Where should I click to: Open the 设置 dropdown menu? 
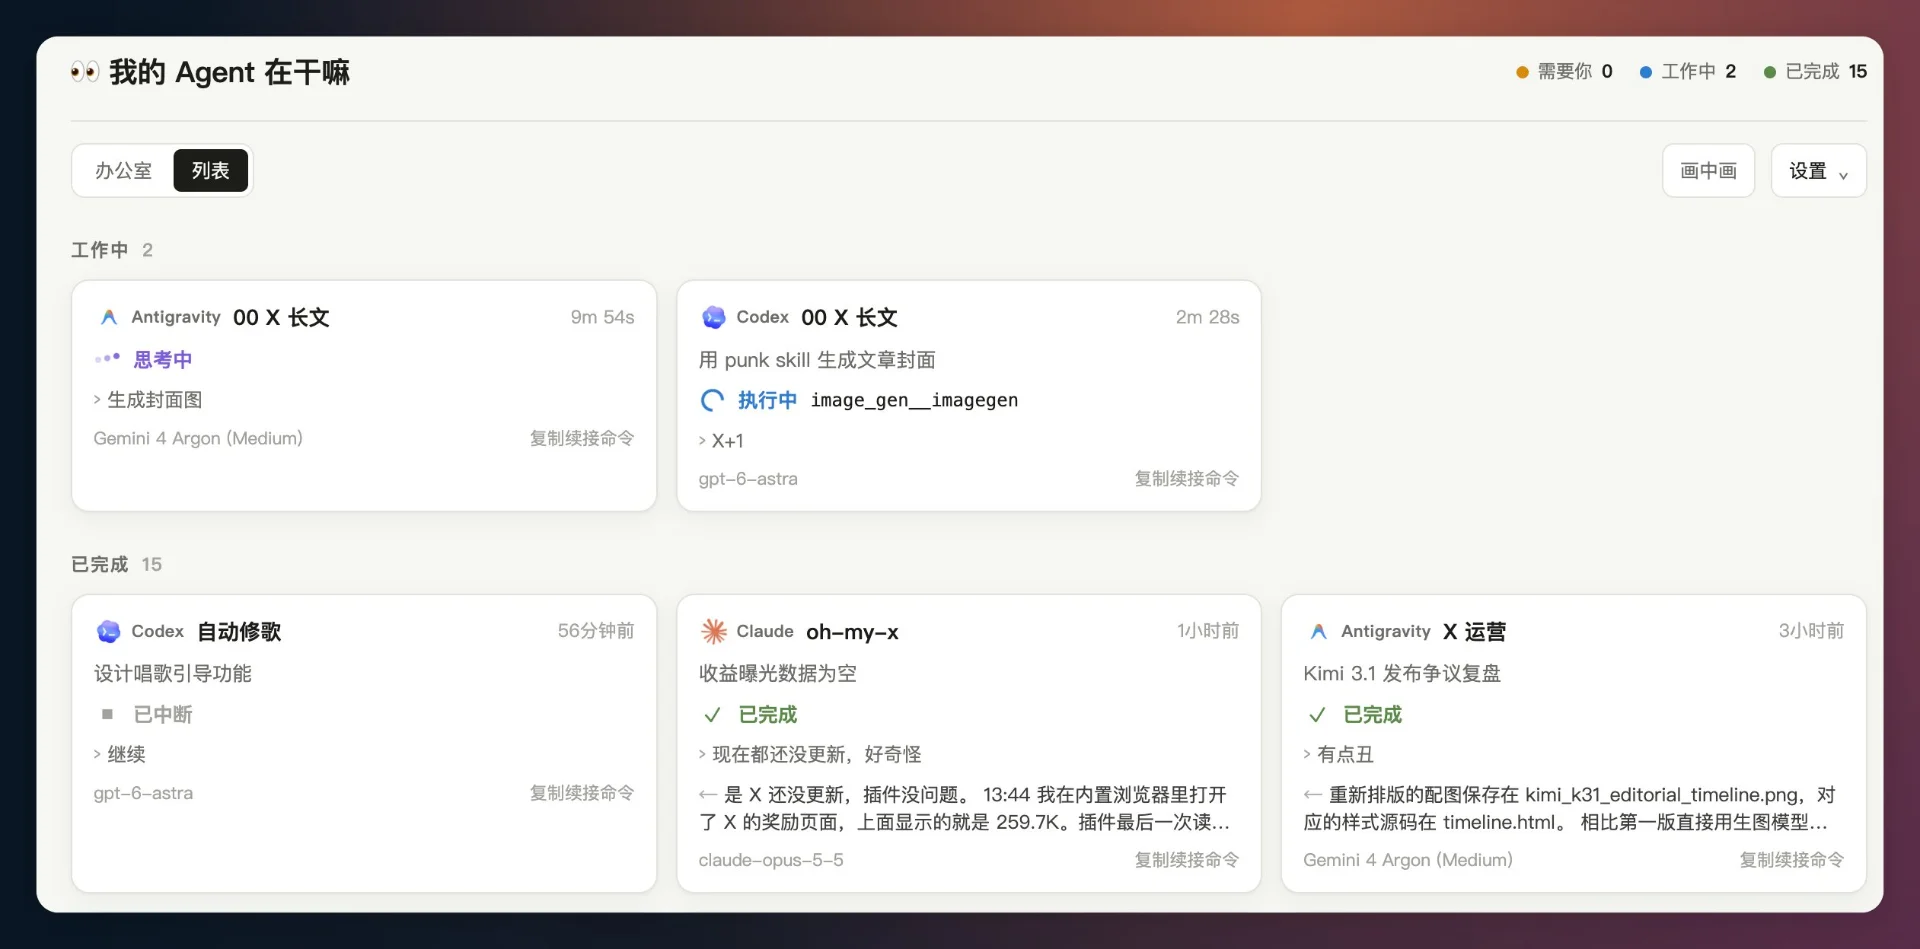(x=1818, y=171)
